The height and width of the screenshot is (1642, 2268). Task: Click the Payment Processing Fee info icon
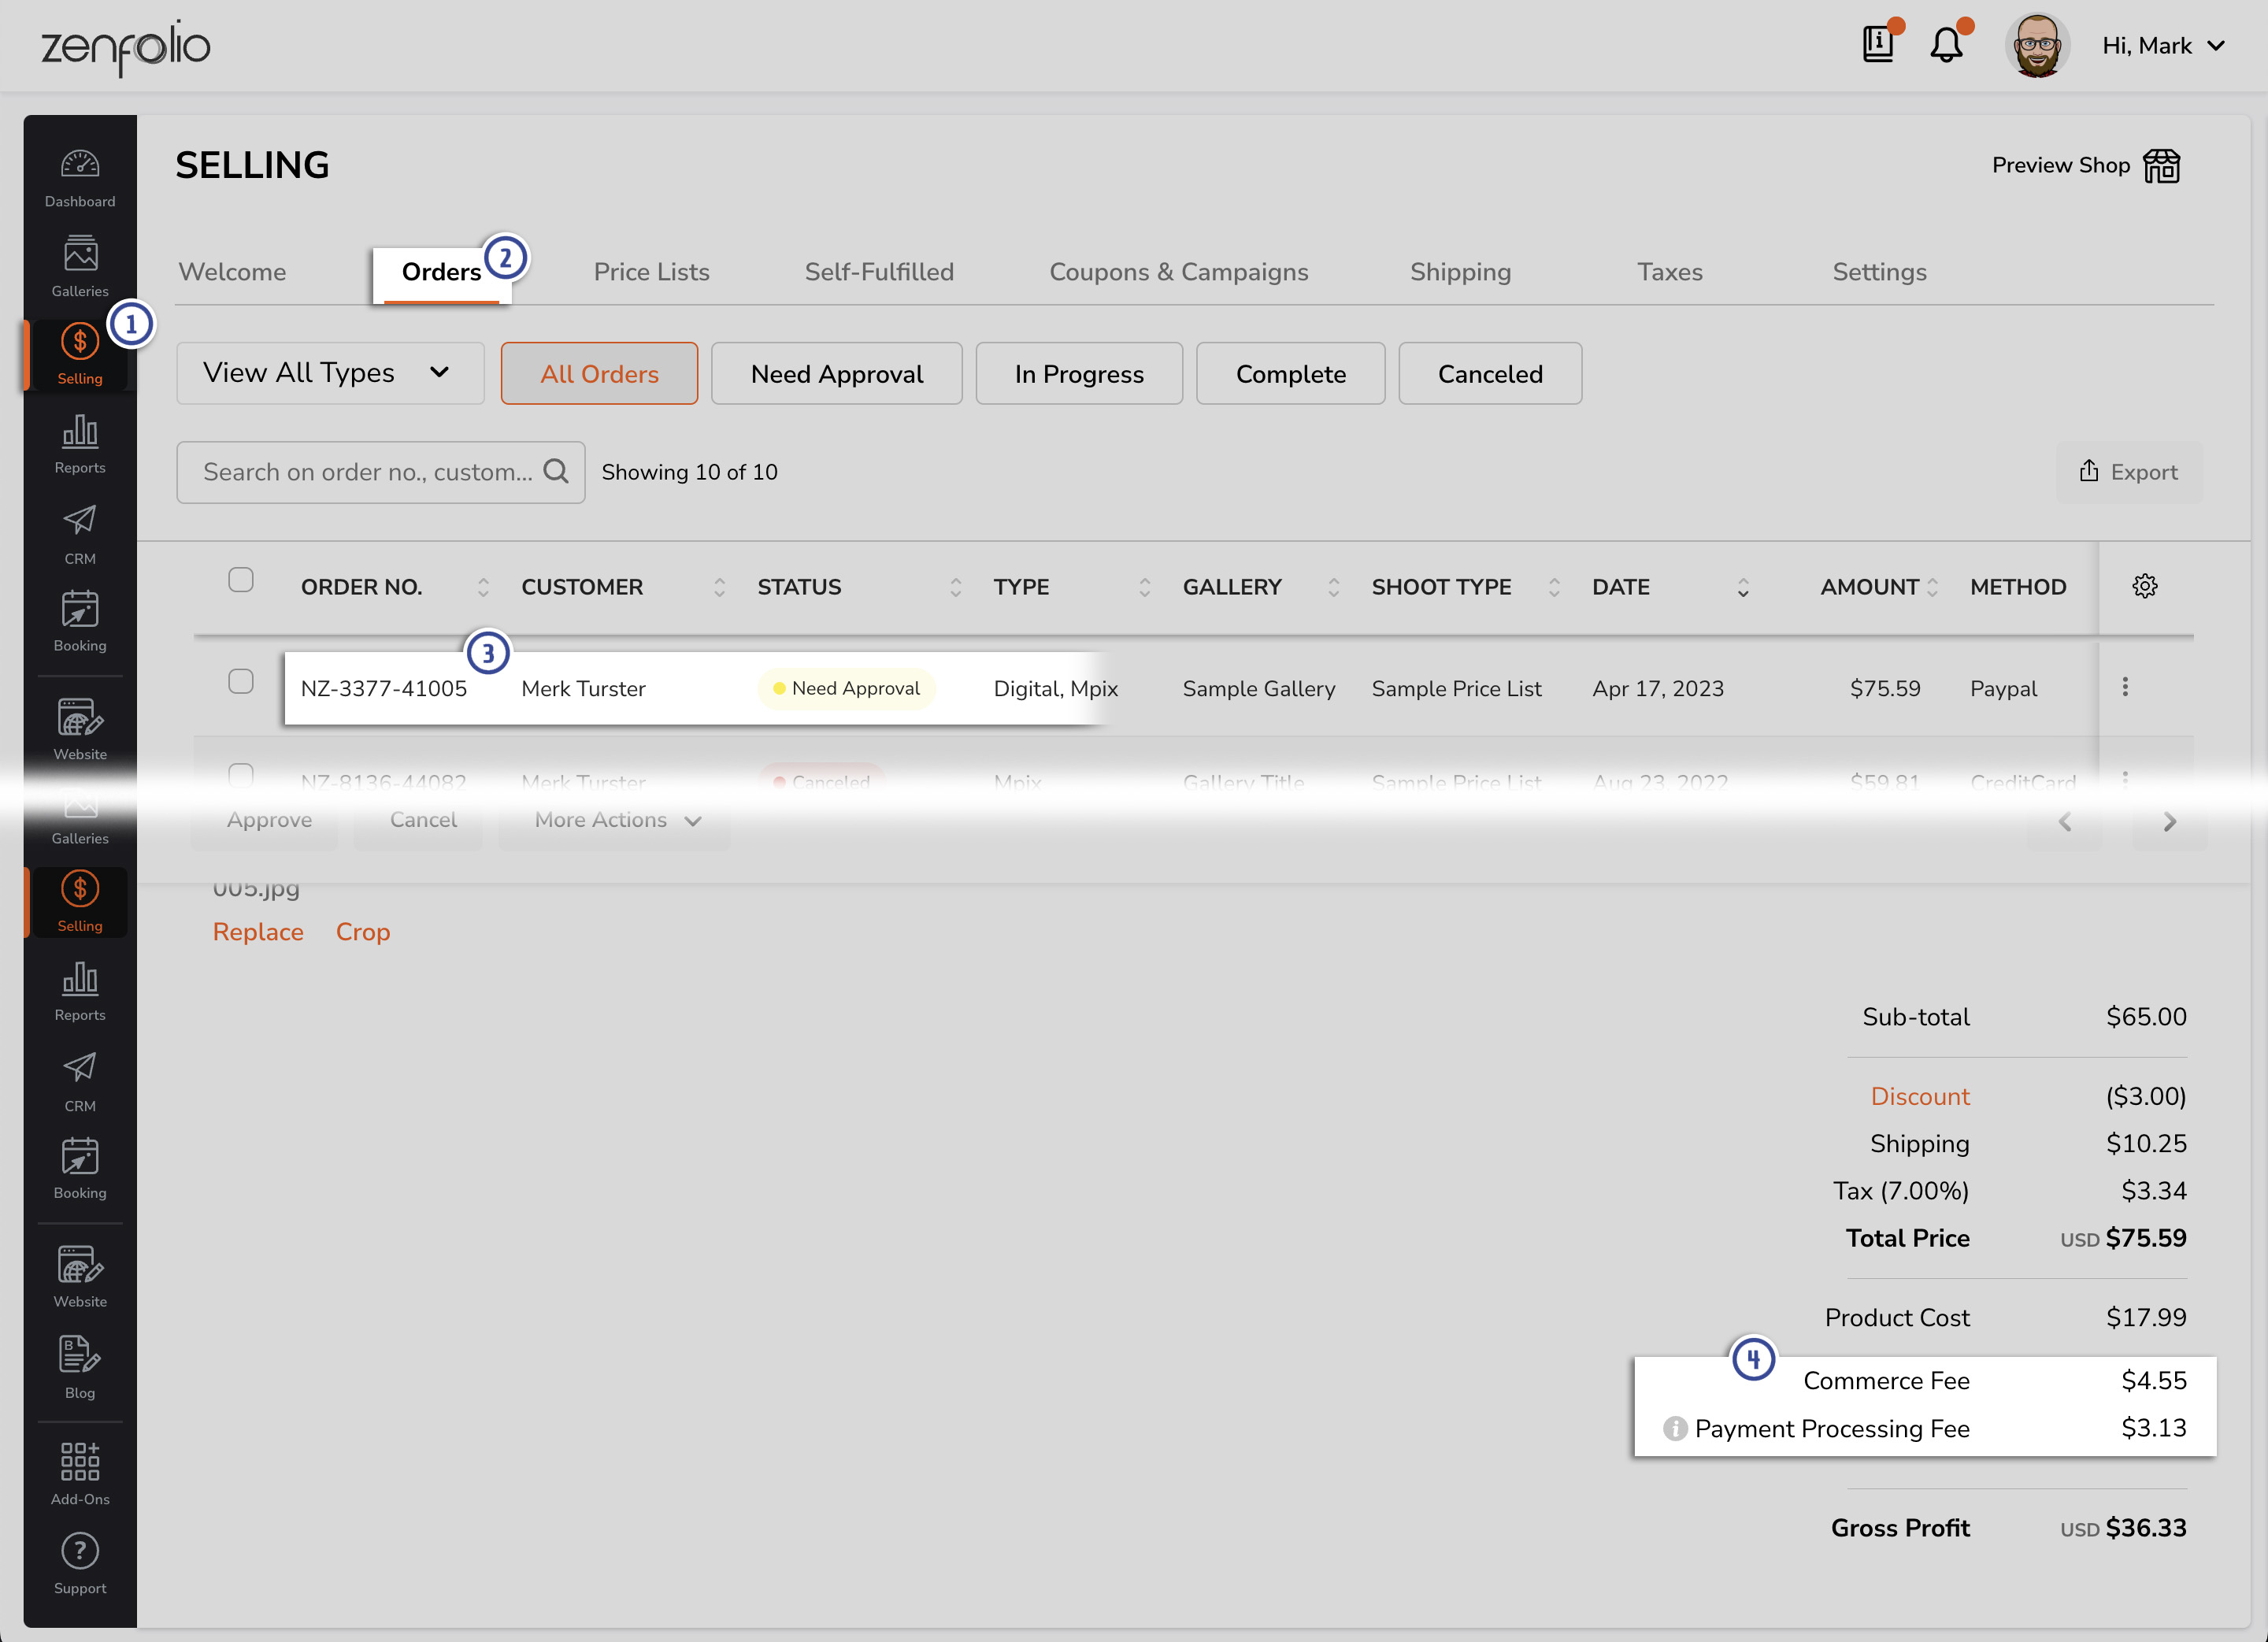[1675, 1429]
